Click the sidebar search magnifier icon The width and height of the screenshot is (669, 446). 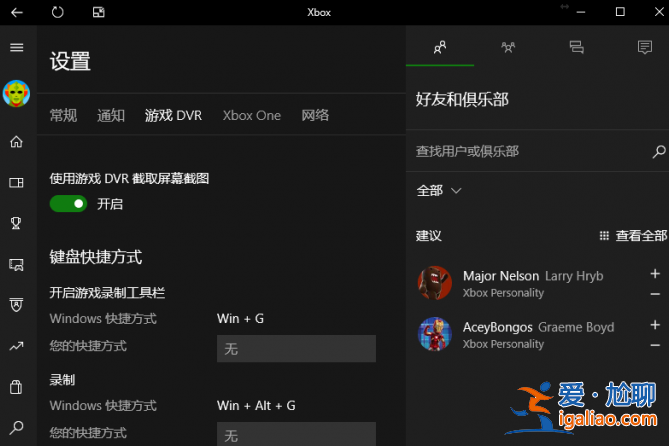(x=17, y=427)
